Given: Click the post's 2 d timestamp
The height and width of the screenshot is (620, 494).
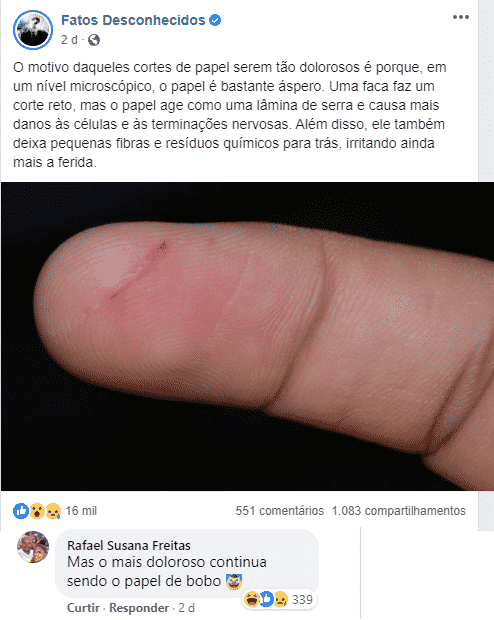Looking at the screenshot, I should 69,40.
